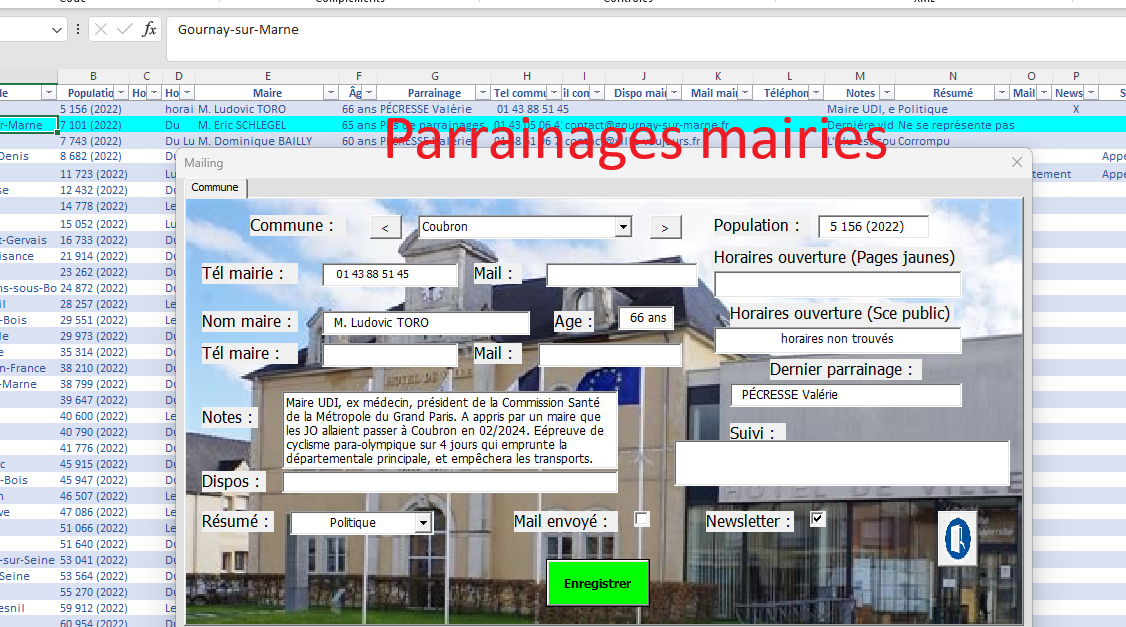Go to previous commune with < button
This screenshot has height=627, width=1126.
385,228
